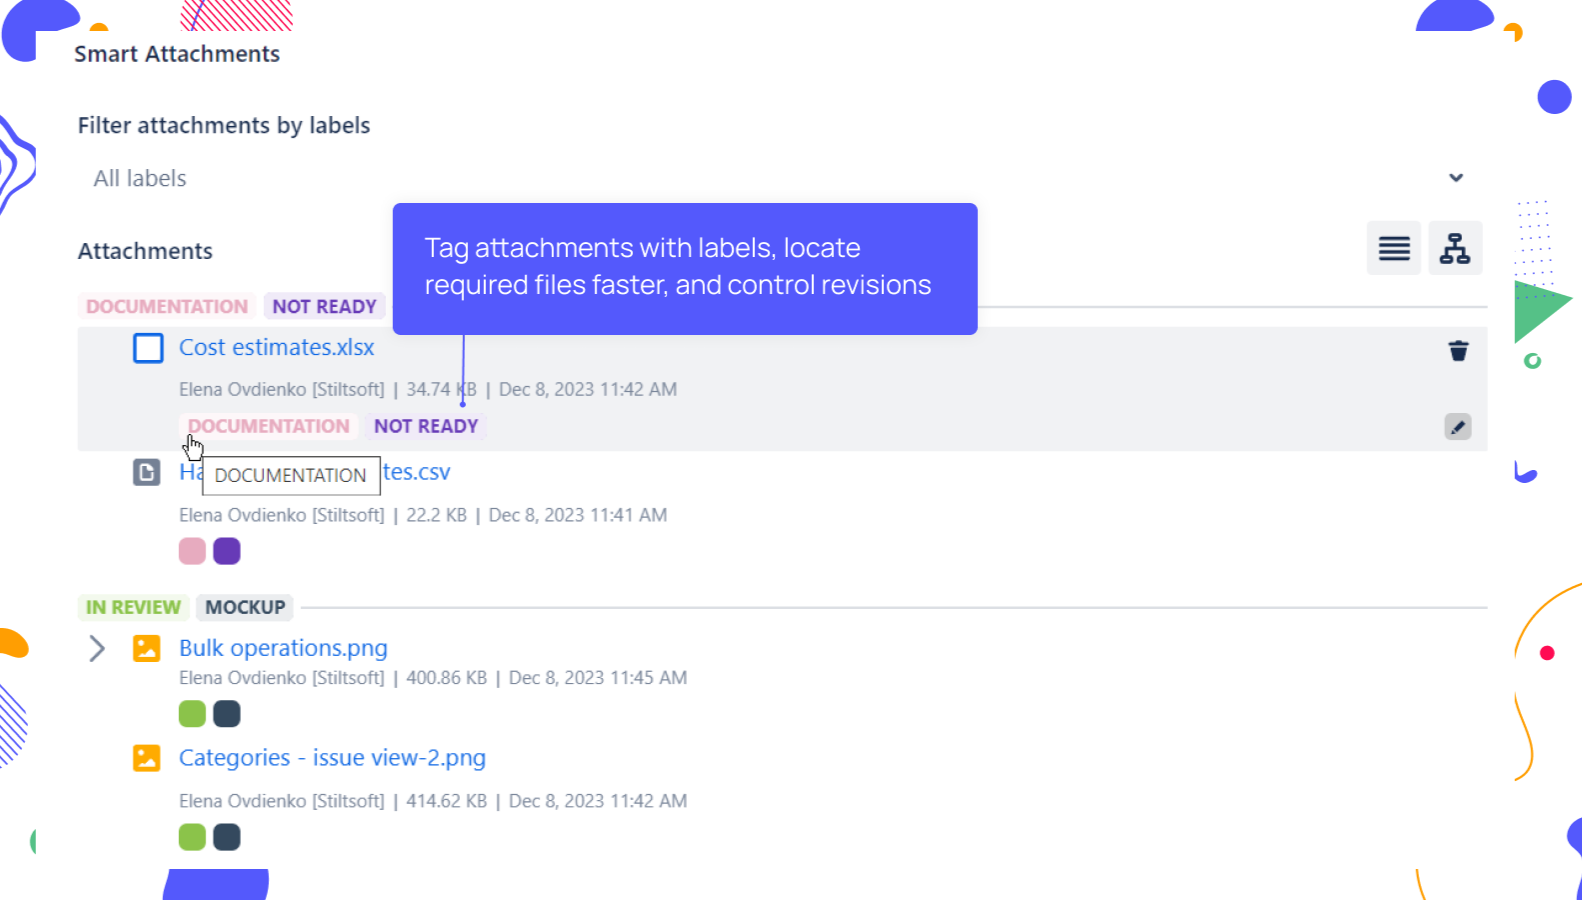Click the purple label swatch under the .csv file
1582x900 pixels.
(x=227, y=551)
